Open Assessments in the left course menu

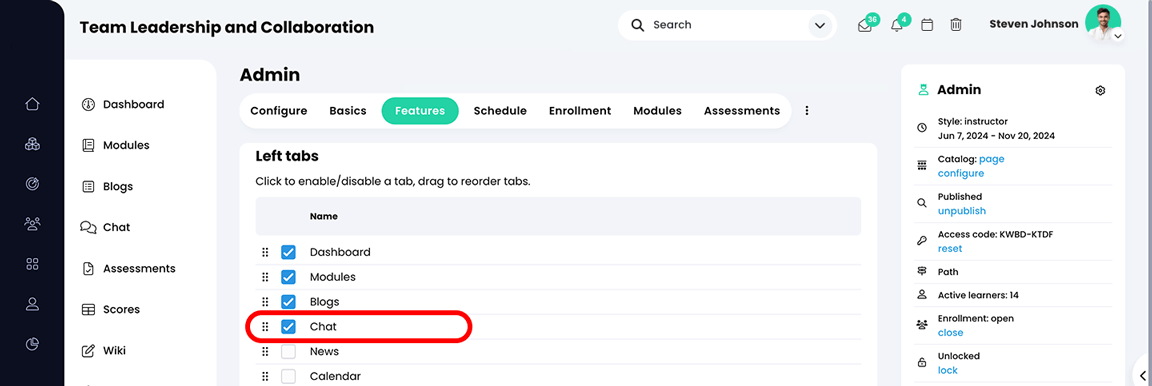pos(129,269)
